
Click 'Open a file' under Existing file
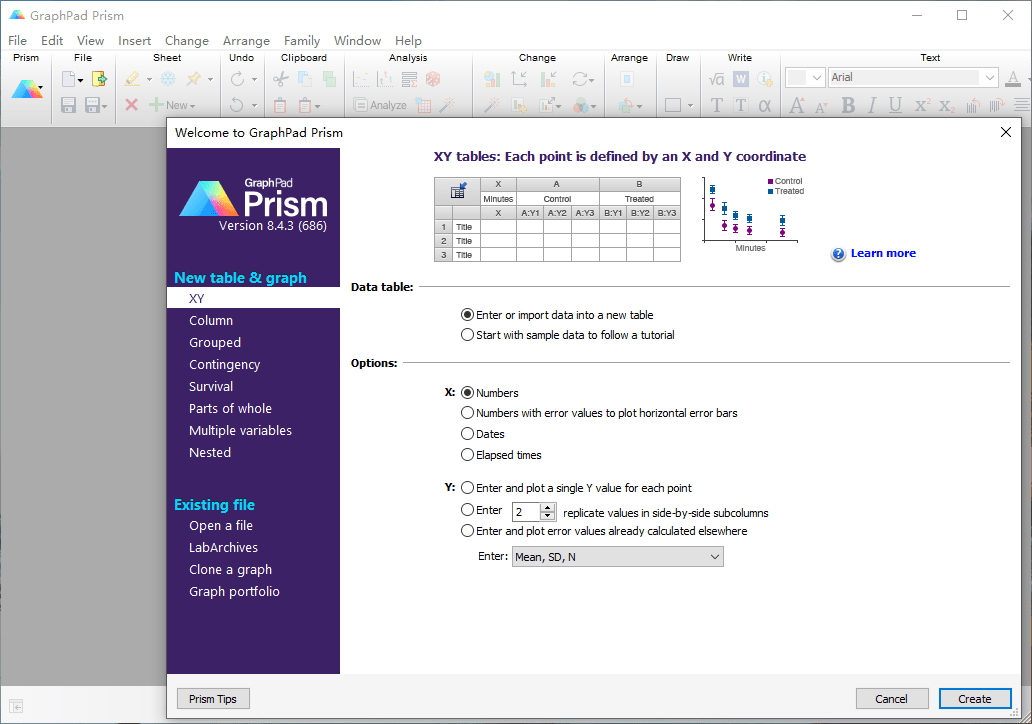tap(221, 525)
